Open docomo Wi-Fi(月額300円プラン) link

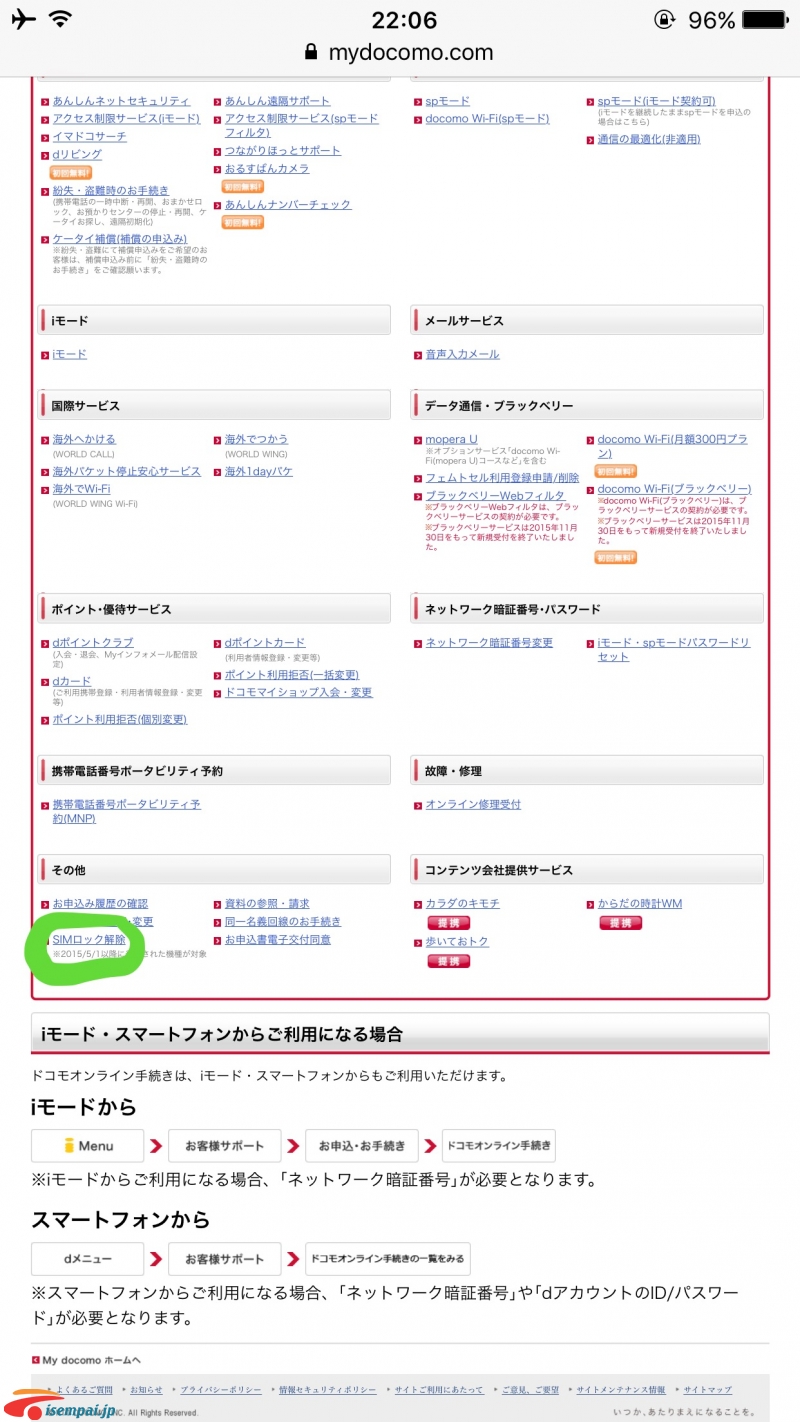[x=672, y=446]
